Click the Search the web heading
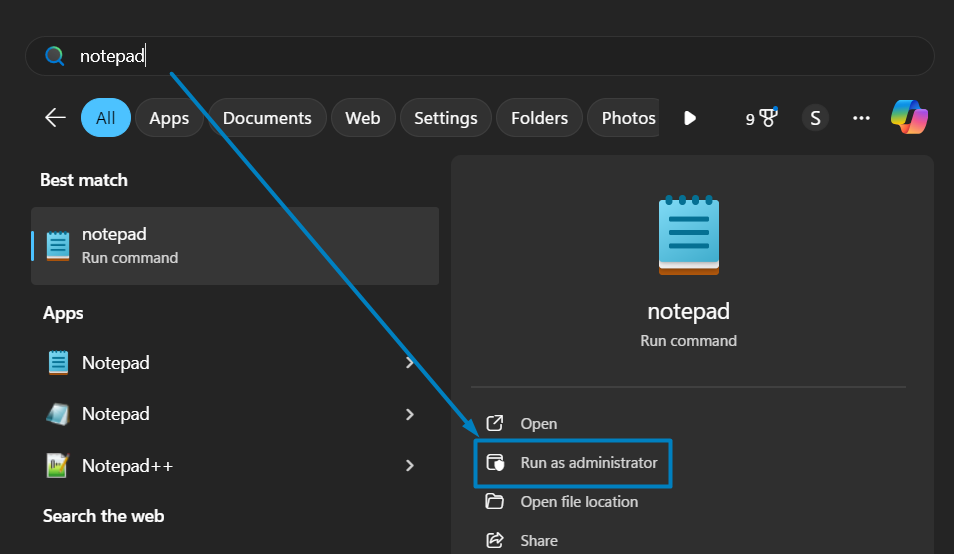The height and width of the screenshot is (554, 954). tap(103, 516)
